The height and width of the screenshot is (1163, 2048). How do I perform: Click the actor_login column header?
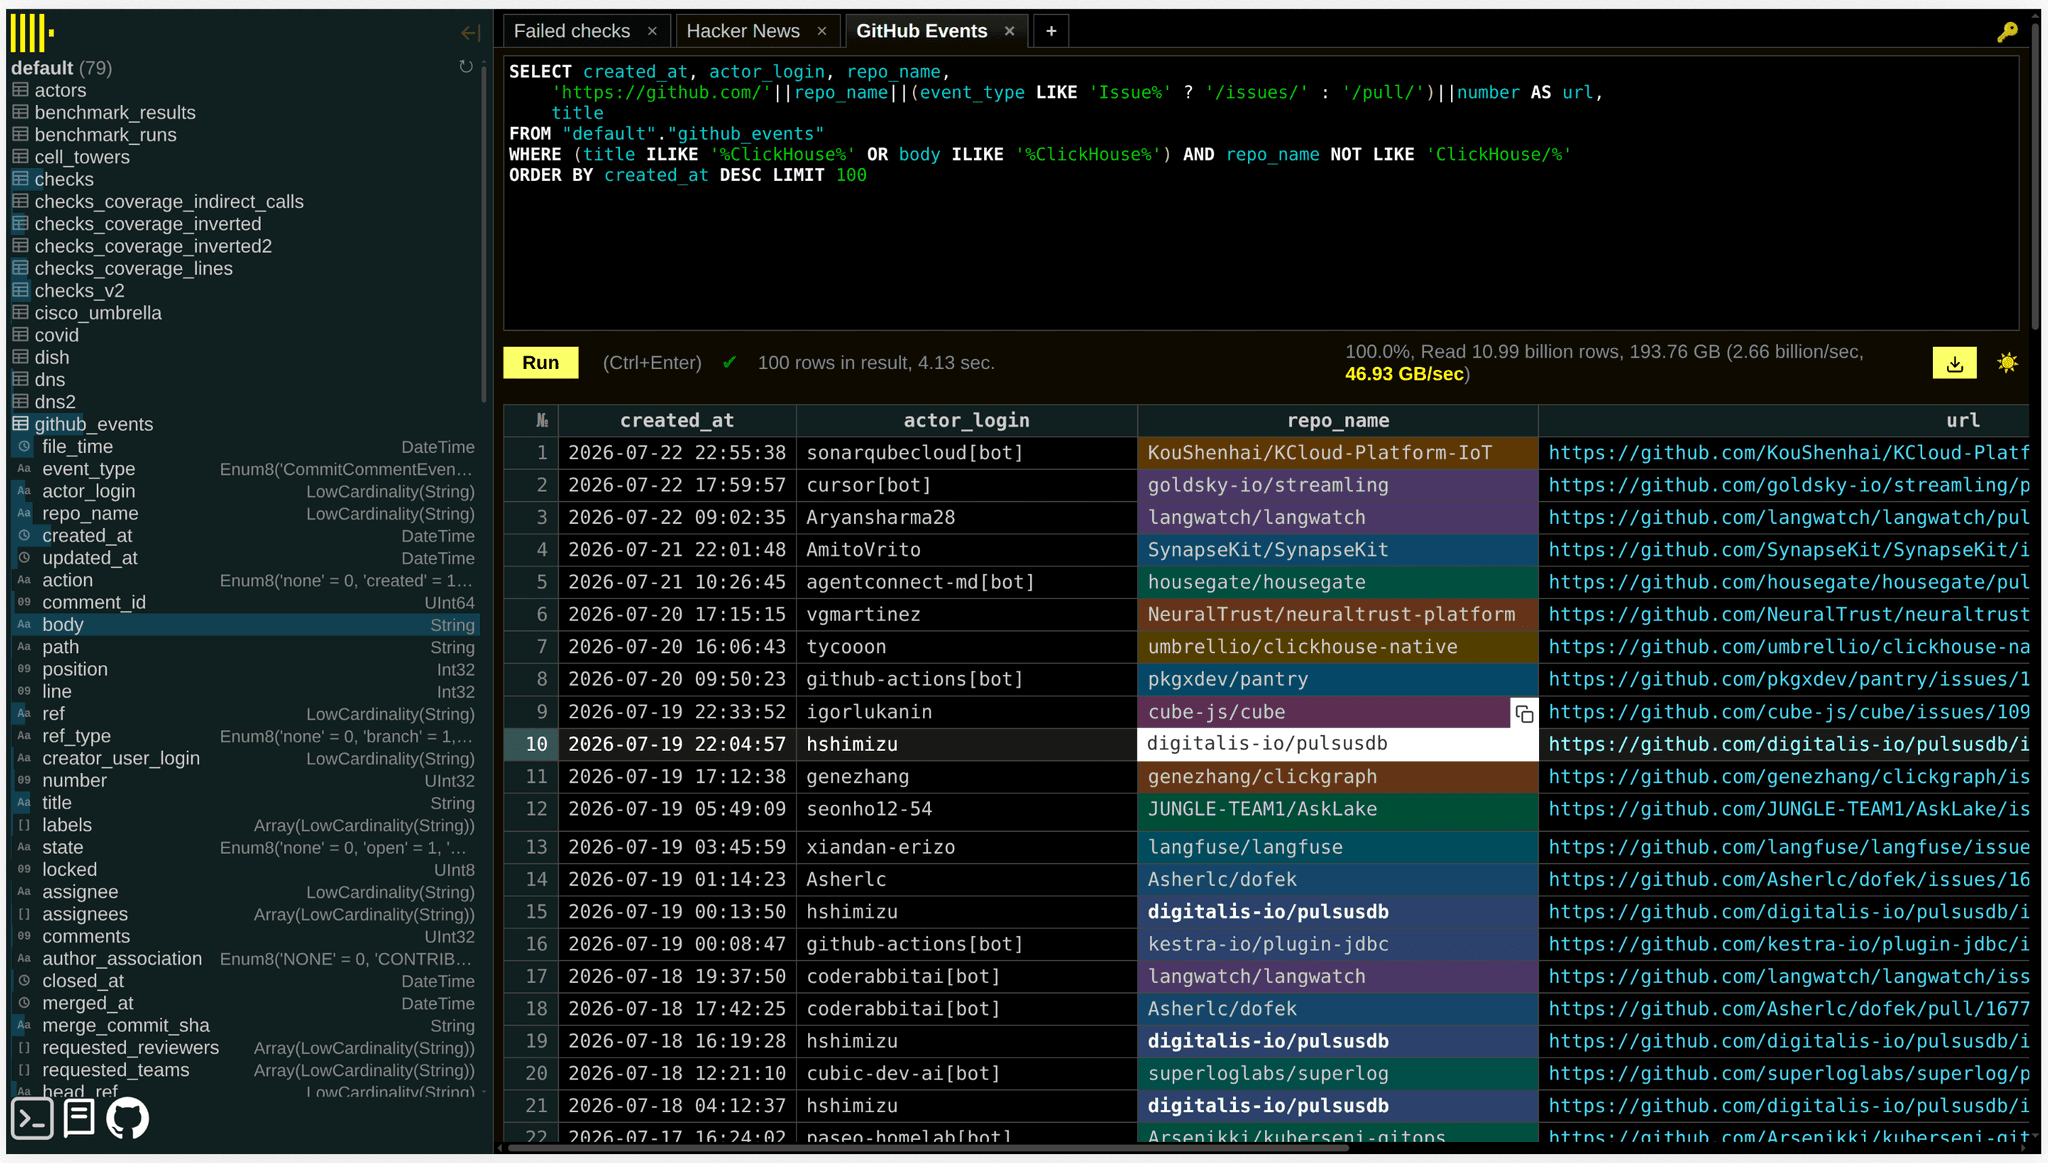966,421
